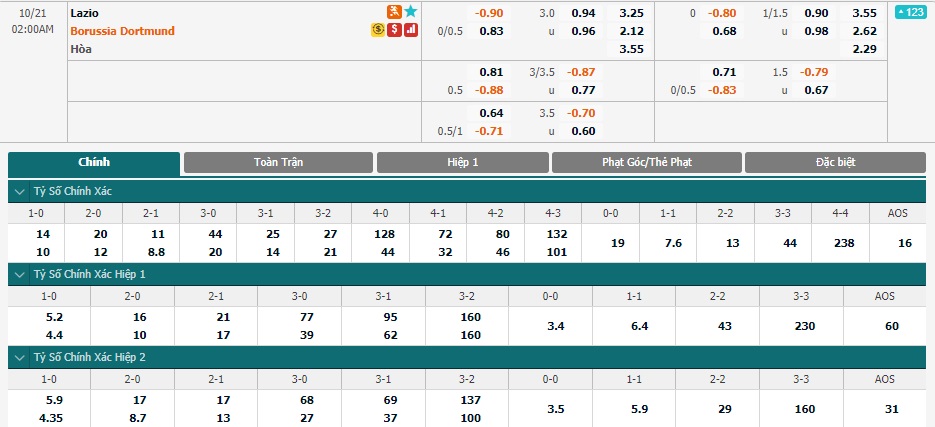Switch to the Hiệp 1 tab
The height and width of the screenshot is (427, 935).
click(x=463, y=162)
